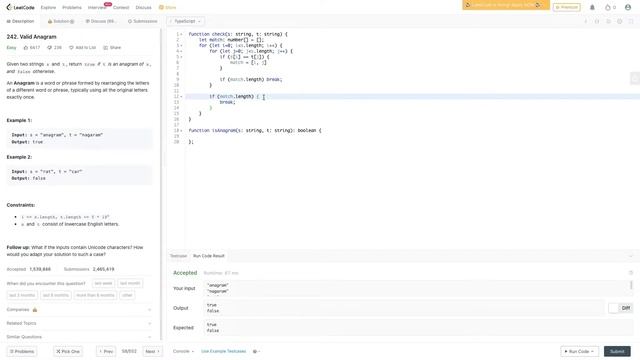Click the '242. Valid Anagram' title
Image resolution: width=640 pixels, height=360 pixels.
31,37
